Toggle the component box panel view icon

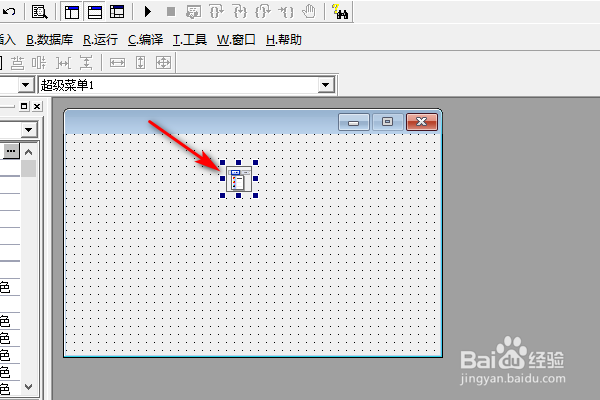pos(117,12)
